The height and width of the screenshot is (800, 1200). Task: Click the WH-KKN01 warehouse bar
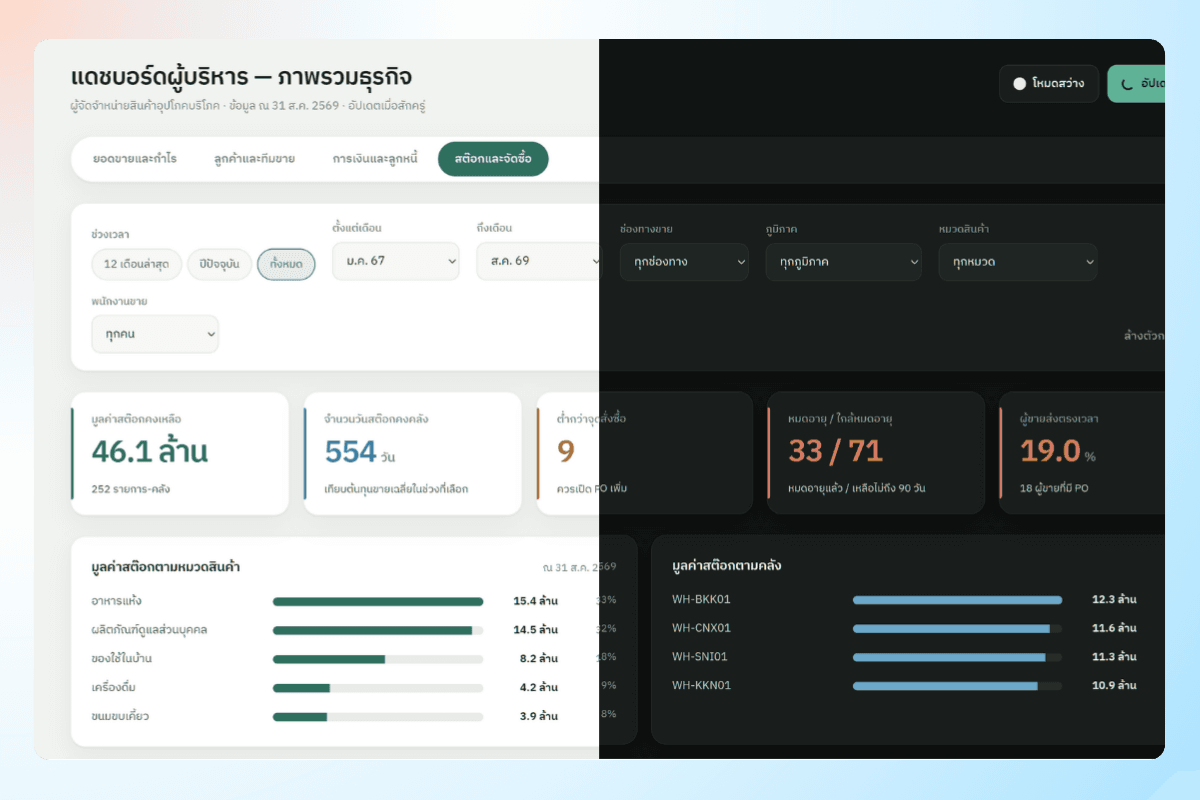click(957, 686)
